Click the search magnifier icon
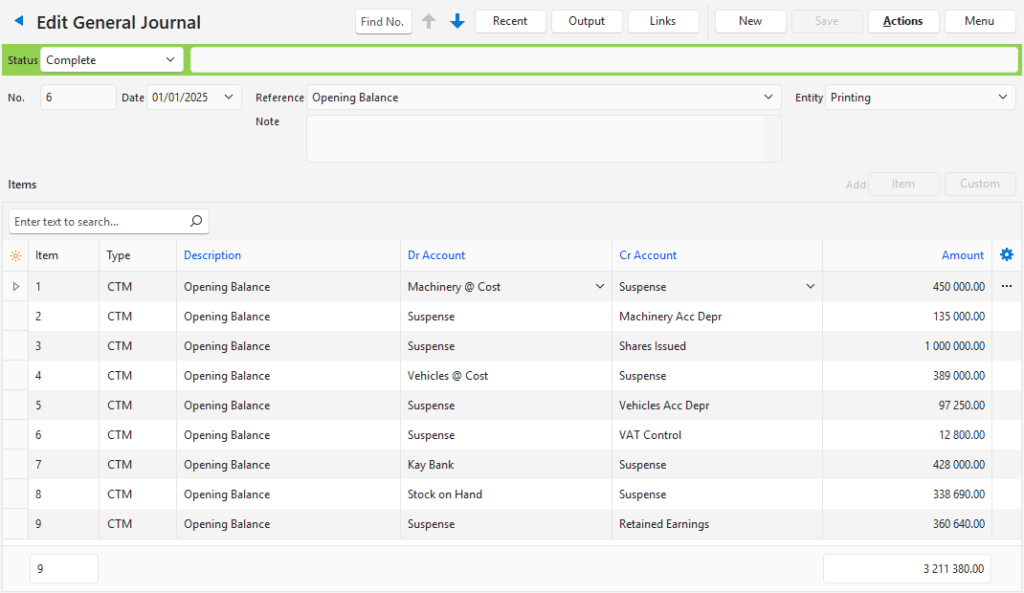The image size is (1024, 593). click(196, 221)
